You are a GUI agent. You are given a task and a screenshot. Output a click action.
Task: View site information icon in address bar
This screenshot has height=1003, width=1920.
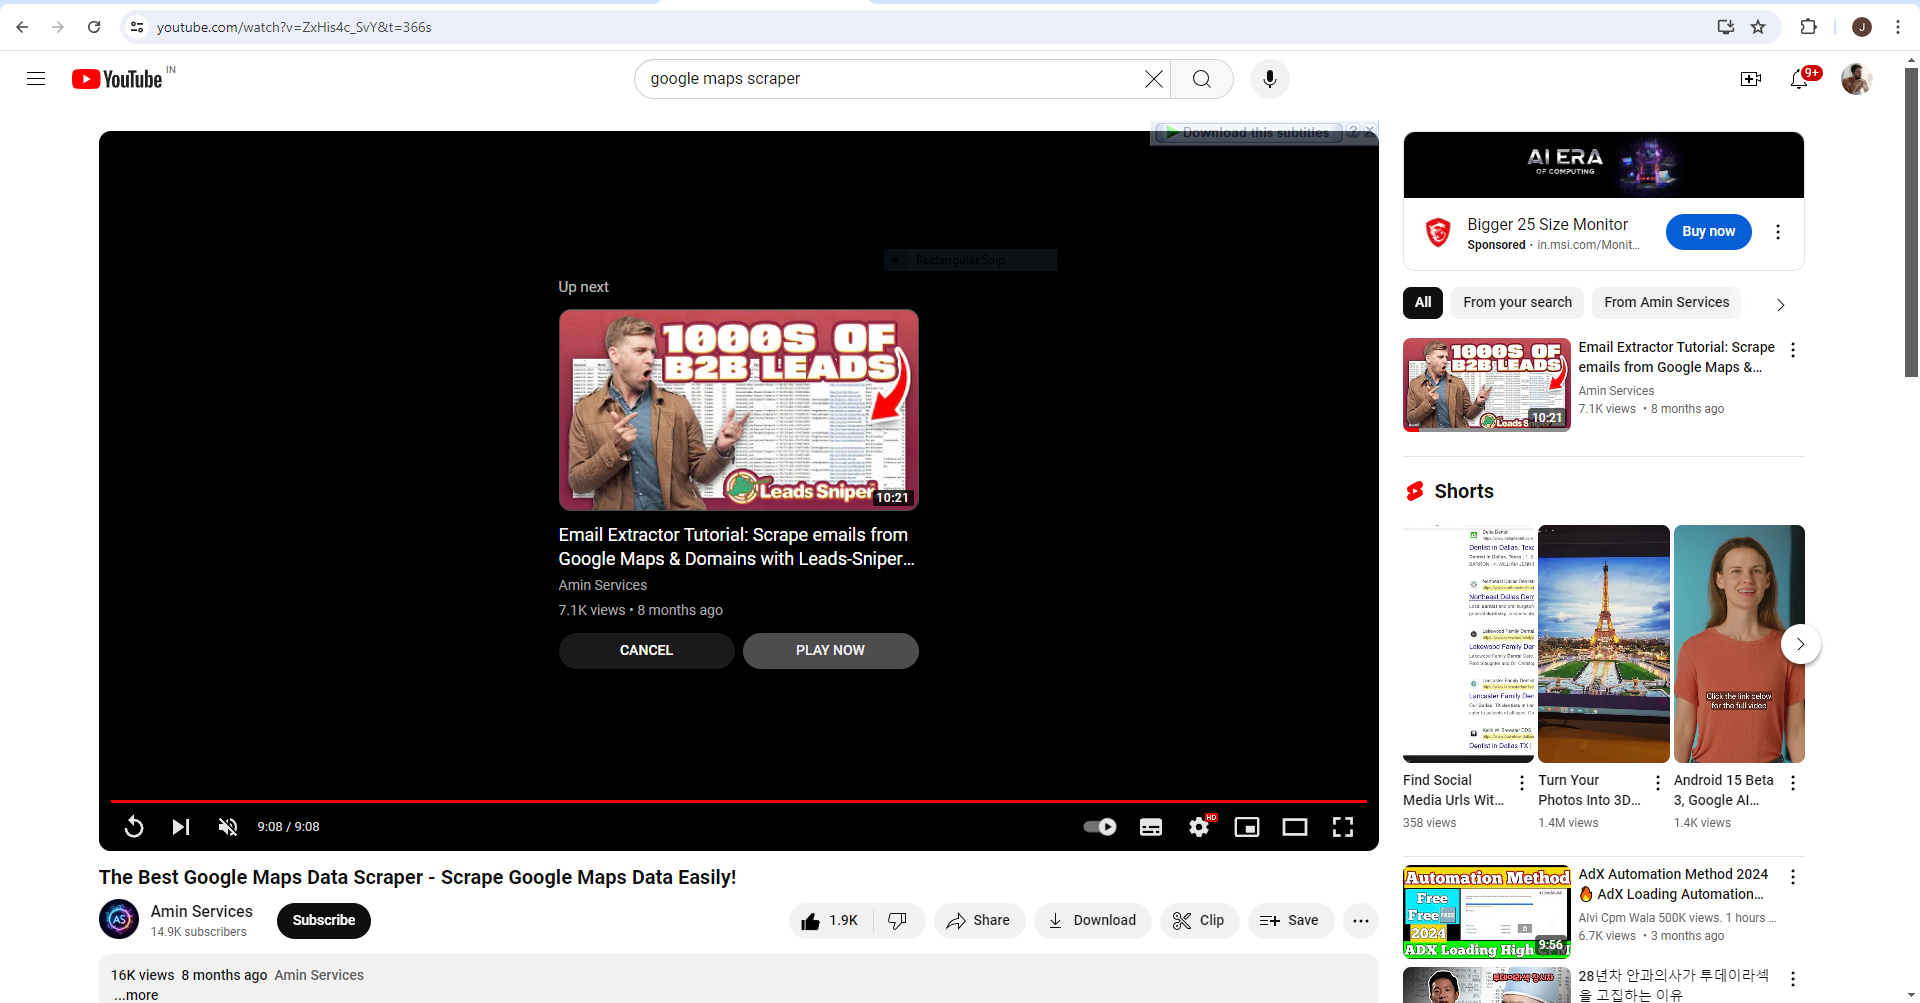(x=137, y=27)
